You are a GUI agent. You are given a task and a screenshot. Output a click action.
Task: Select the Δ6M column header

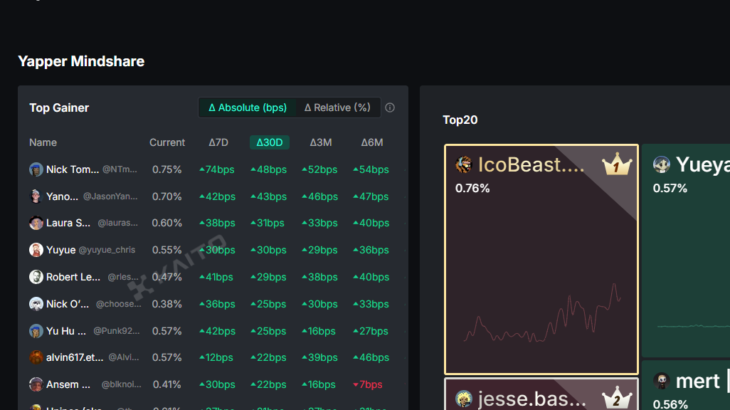(x=372, y=142)
